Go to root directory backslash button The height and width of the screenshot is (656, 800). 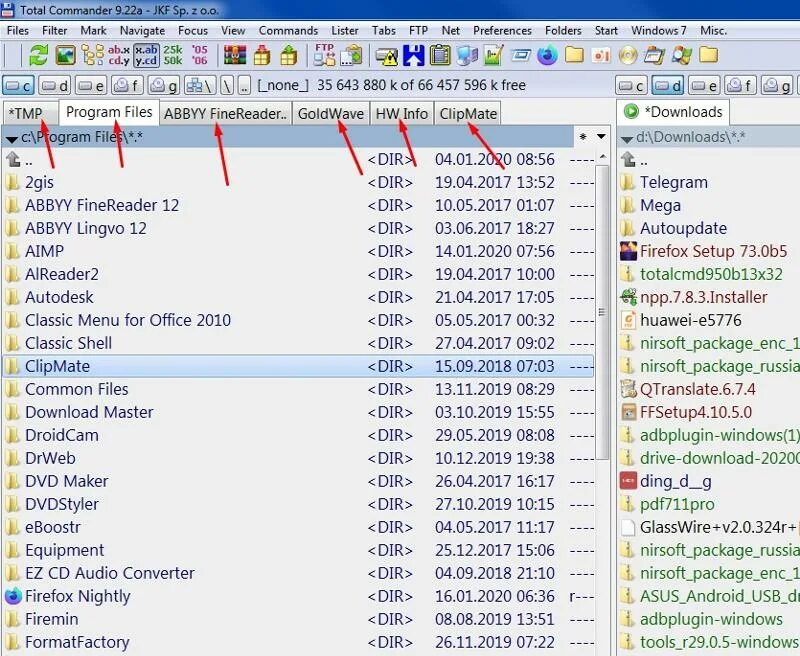click(x=227, y=86)
